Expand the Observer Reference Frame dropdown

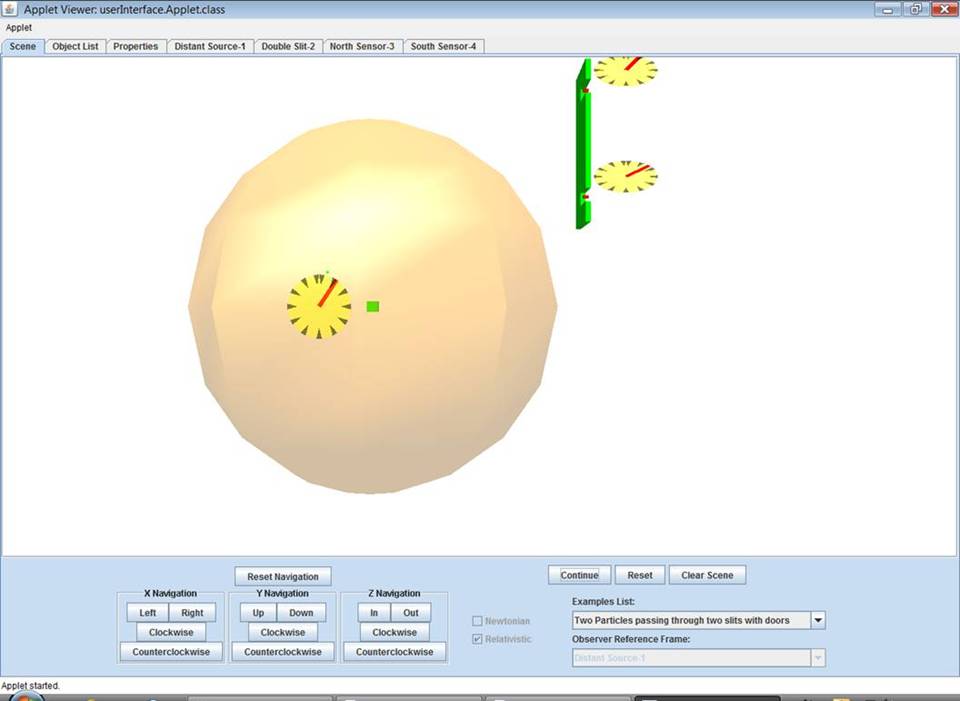(x=816, y=657)
